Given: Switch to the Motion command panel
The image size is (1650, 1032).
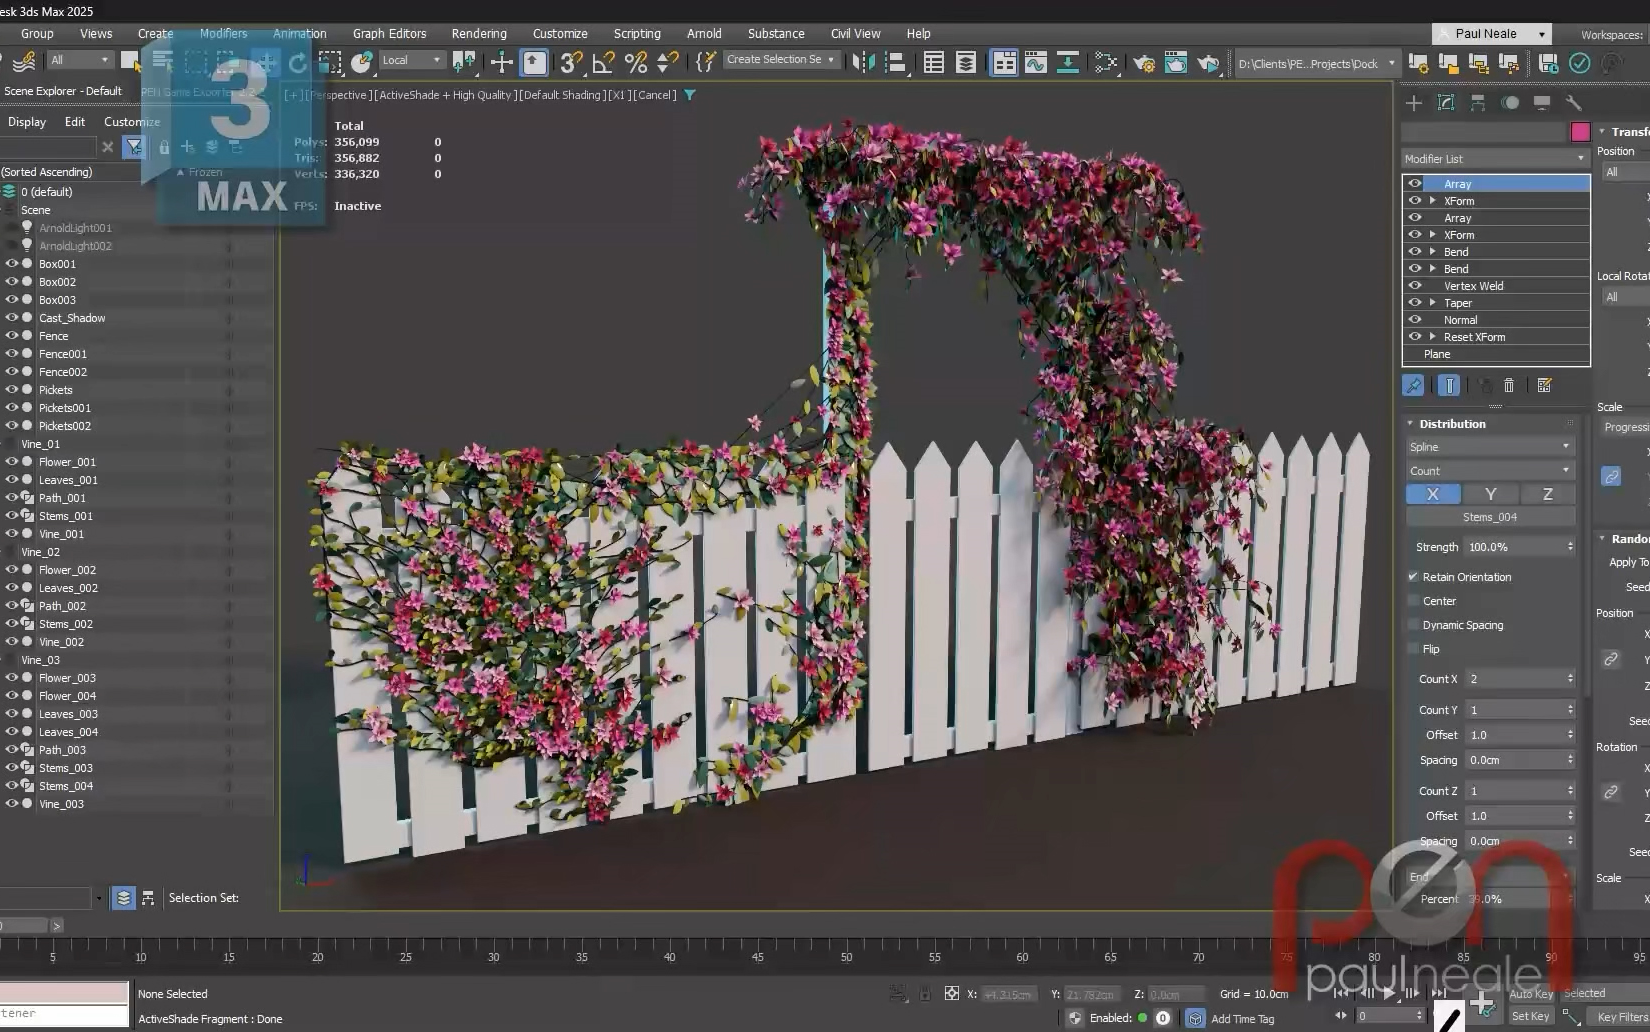Looking at the screenshot, I should (x=1510, y=102).
